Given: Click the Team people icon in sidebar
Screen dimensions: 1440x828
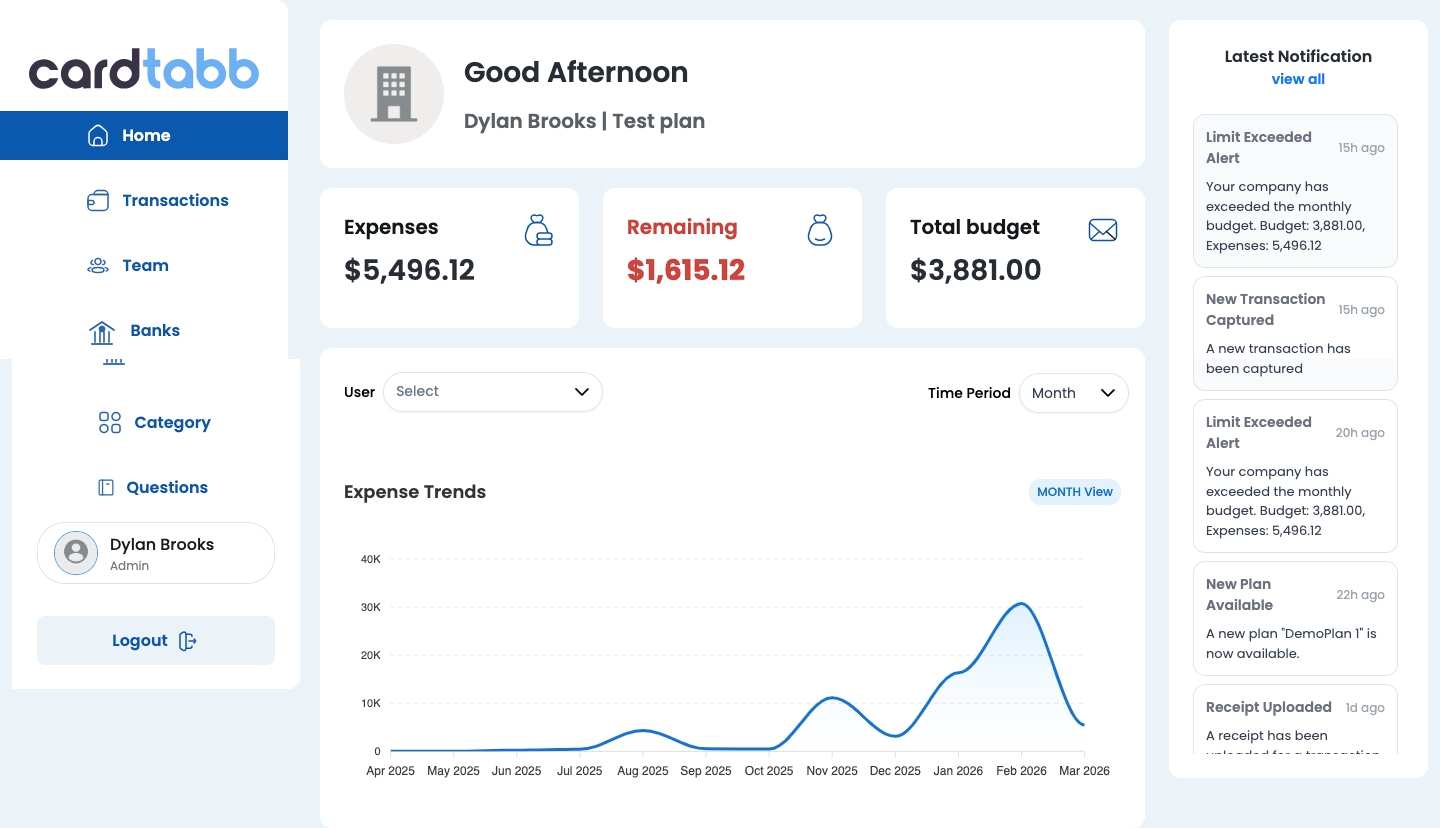Looking at the screenshot, I should 98,266.
